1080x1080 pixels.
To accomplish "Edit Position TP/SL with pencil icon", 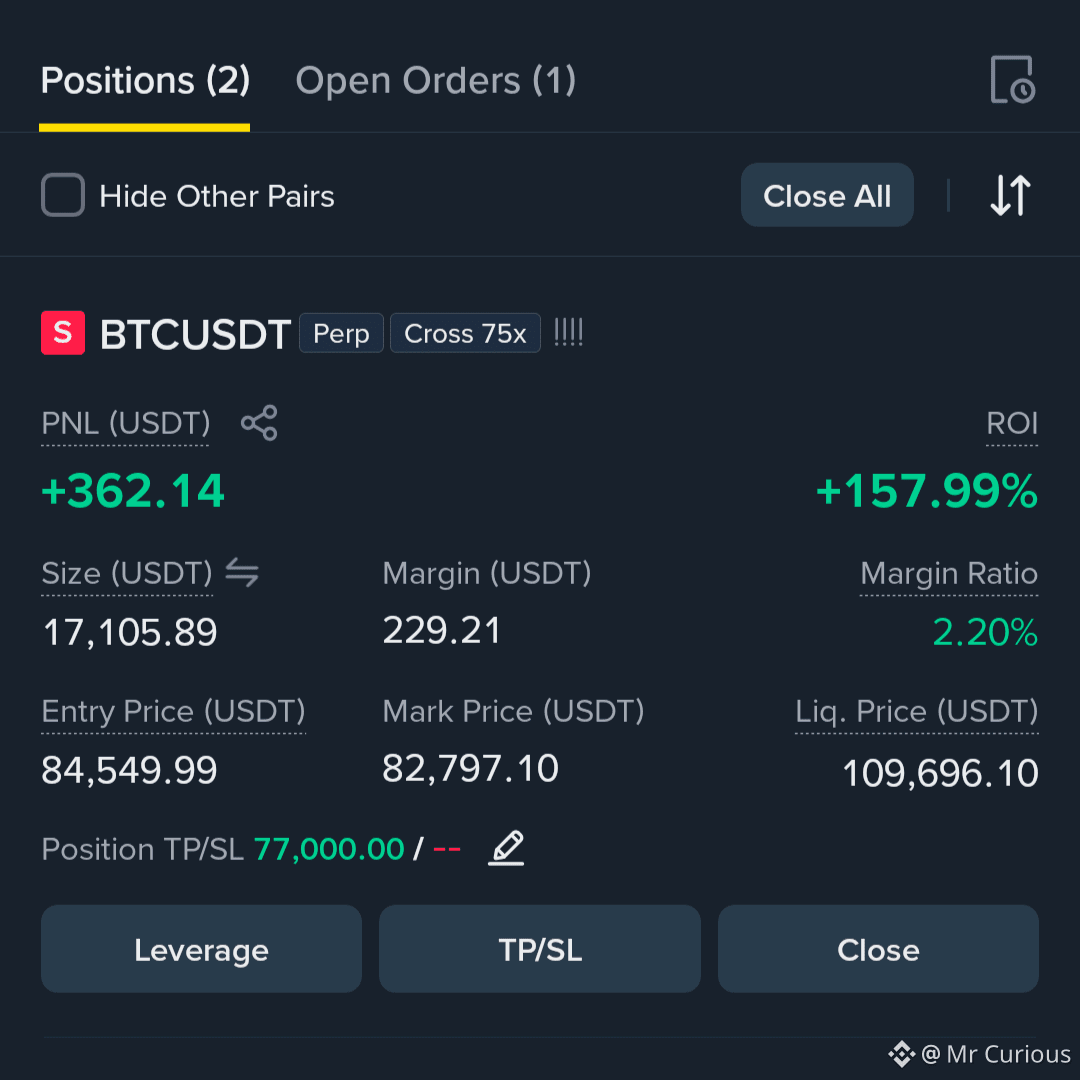I will [506, 849].
